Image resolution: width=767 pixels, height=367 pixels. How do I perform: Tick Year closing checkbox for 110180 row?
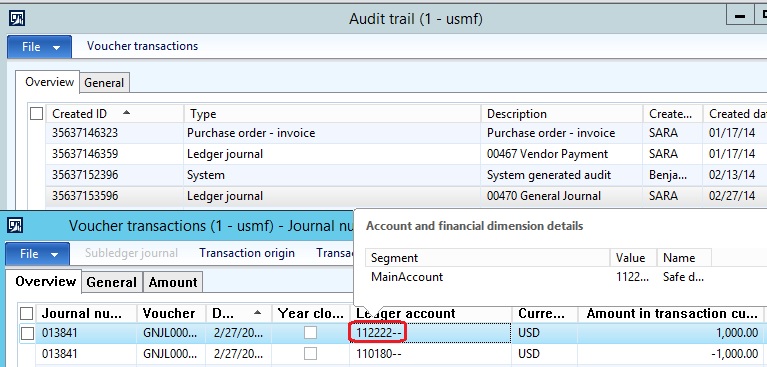[310, 353]
